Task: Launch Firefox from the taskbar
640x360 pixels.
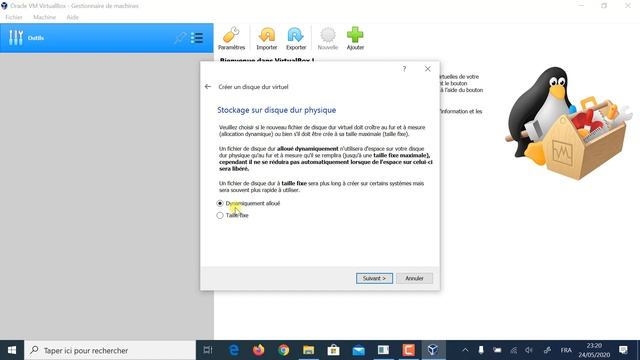Action: click(259, 350)
